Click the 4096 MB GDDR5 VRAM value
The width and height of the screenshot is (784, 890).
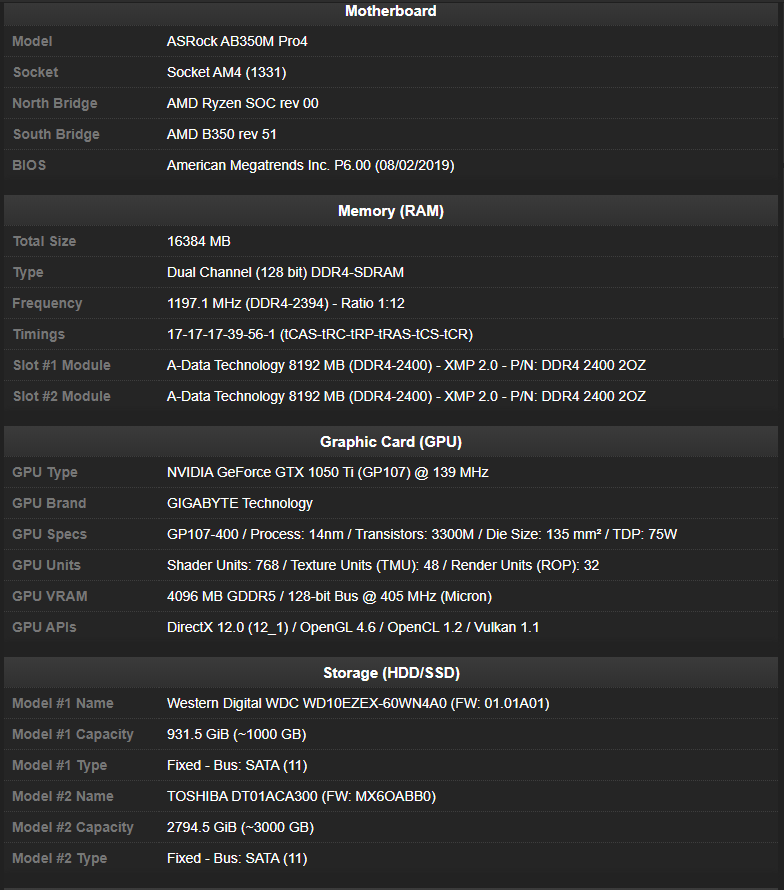329,597
